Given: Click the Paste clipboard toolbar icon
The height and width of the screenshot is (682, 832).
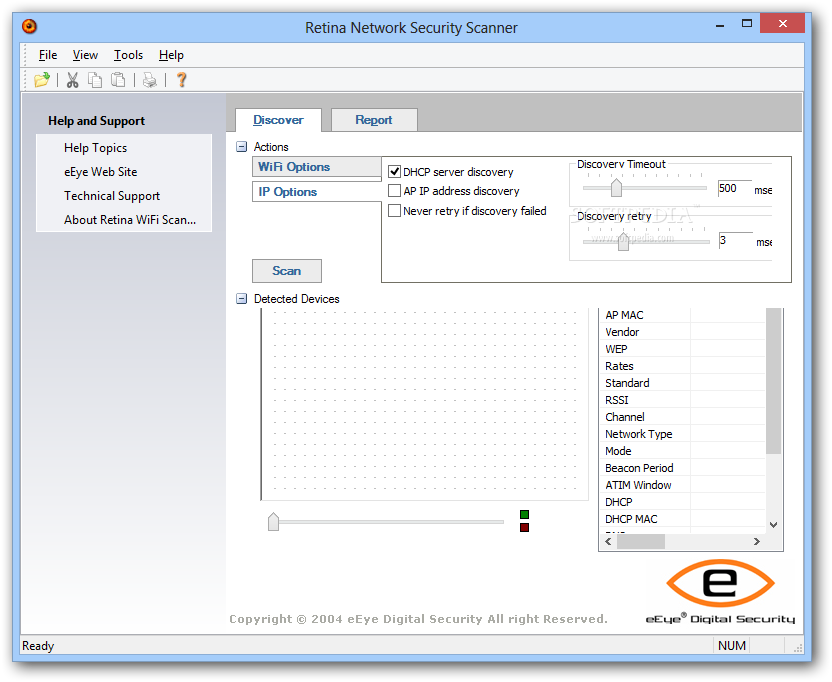Looking at the screenshot, I should 118,80.
